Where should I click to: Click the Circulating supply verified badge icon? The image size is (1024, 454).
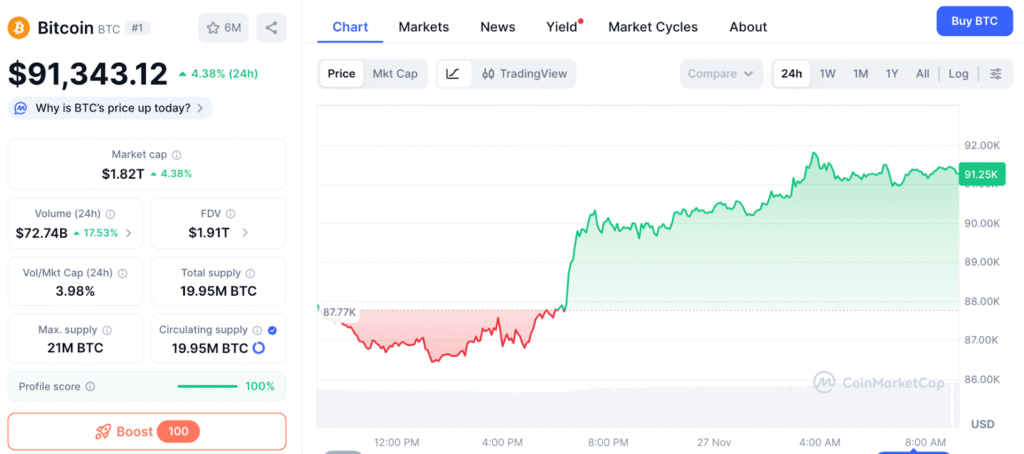(273, 329)
